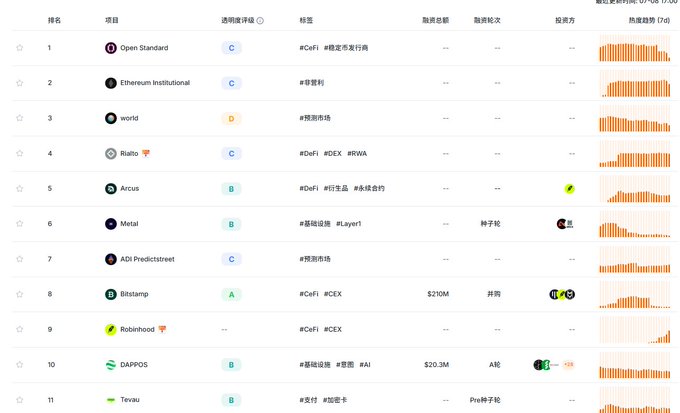
Task: Click the B rating badge for Metal
Action: point(231,224)
